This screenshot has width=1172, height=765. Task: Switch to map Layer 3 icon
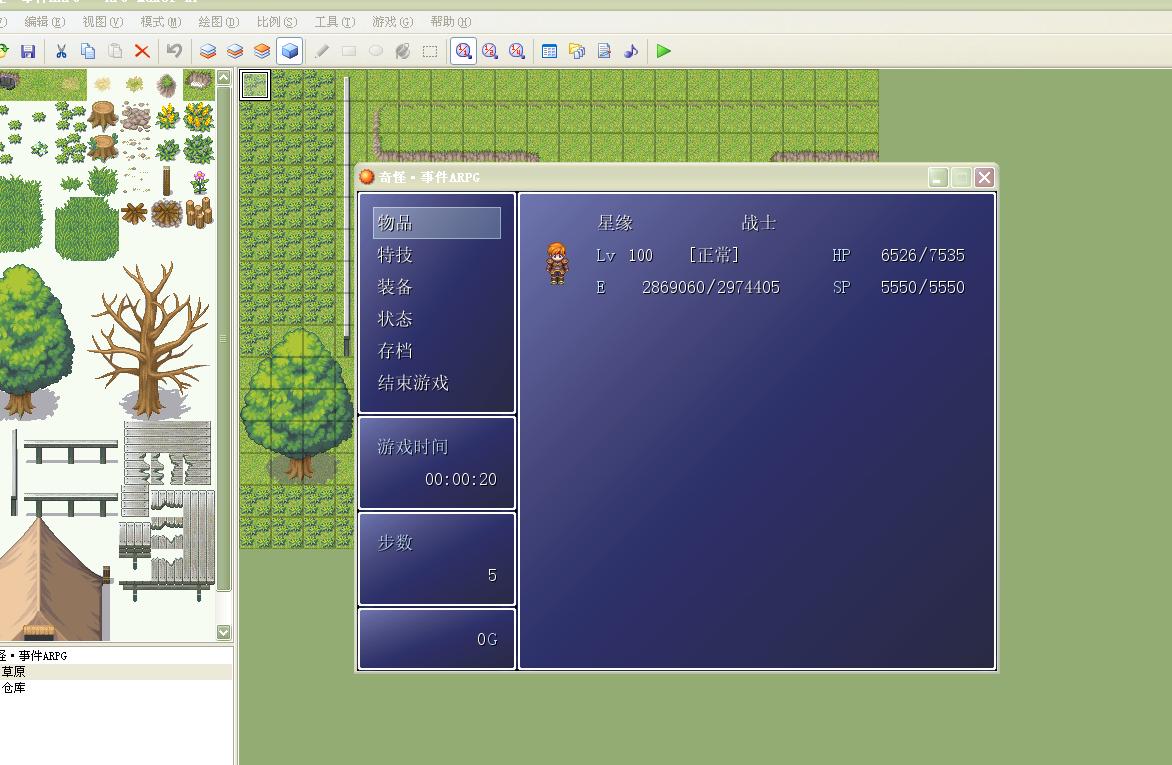click(262, 51)
